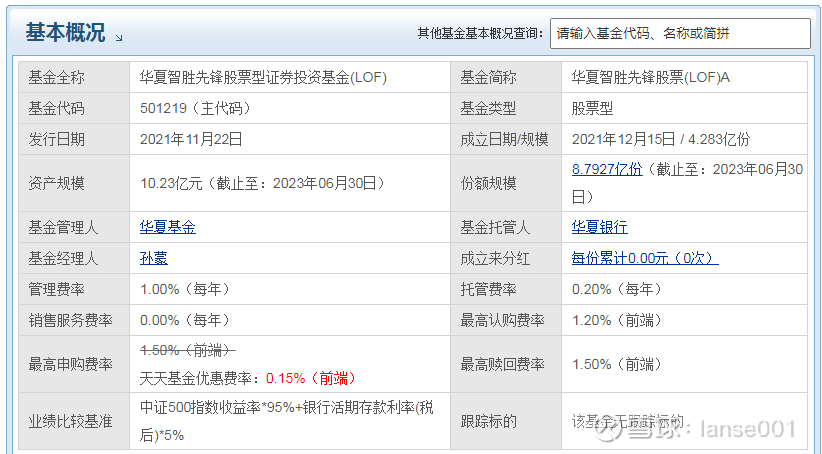Screen dimensions: 822x454
Task: Click the 份额规模 label cell
Action: point(506,183)
